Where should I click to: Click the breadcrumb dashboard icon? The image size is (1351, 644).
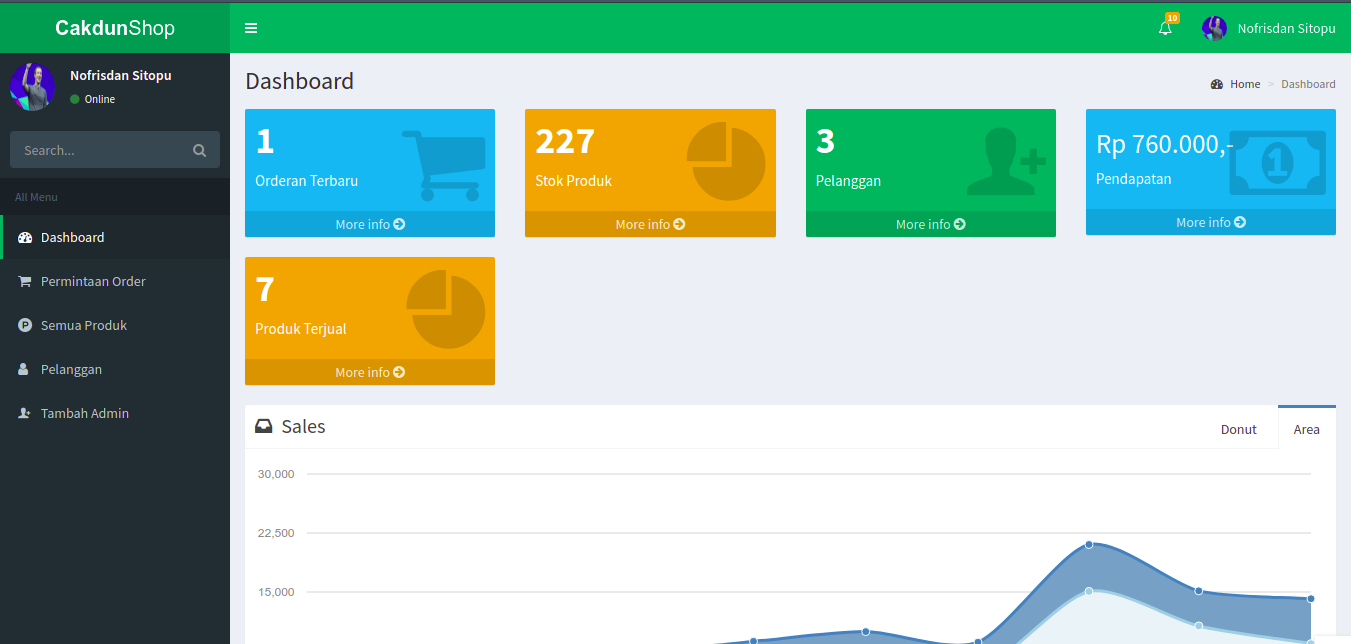coord(1217,84)
